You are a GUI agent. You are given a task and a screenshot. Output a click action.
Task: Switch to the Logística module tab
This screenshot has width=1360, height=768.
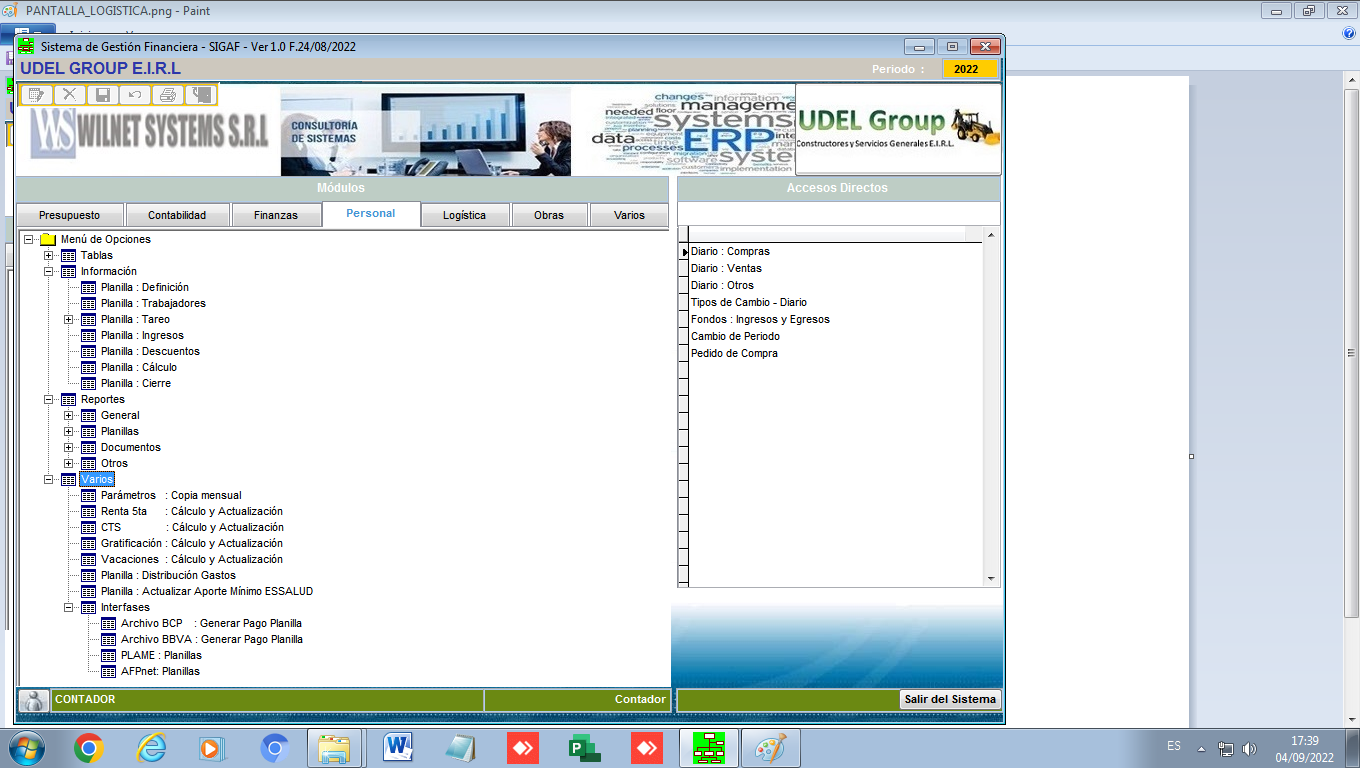tap(464, 215)
